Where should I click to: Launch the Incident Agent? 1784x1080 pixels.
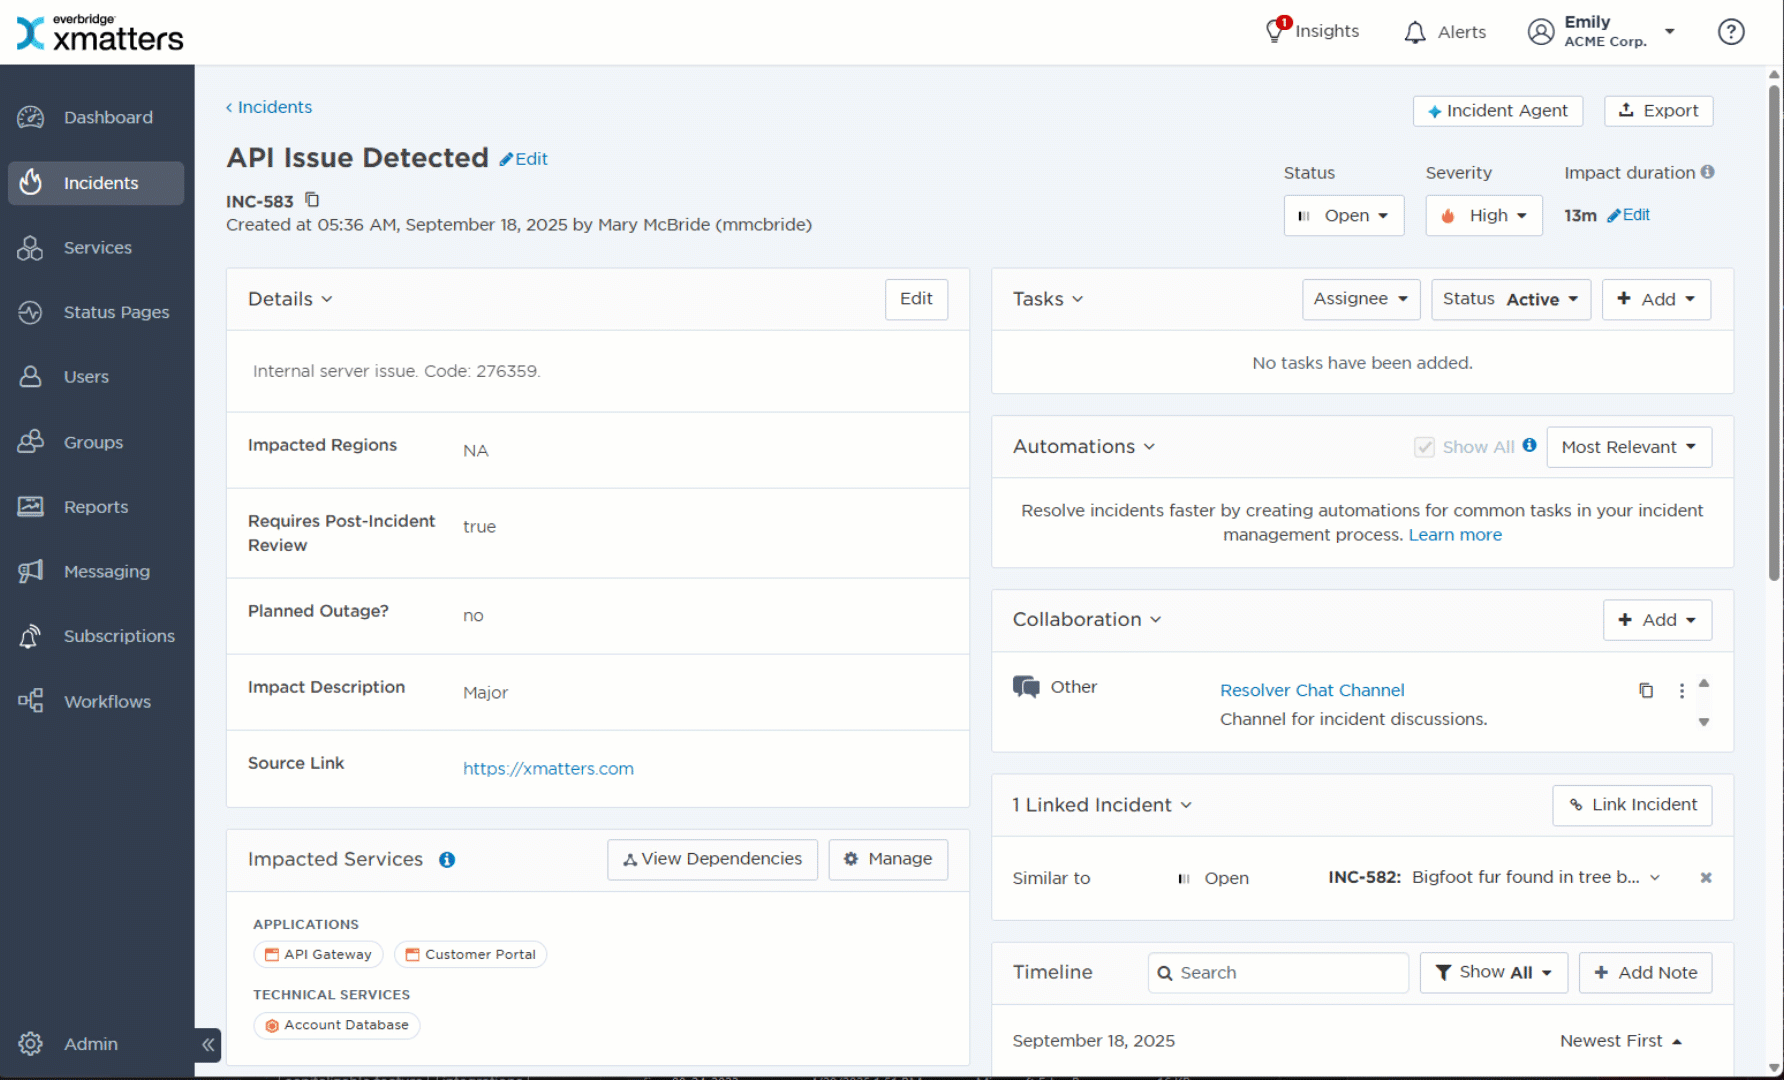[x=1498, y=111]
